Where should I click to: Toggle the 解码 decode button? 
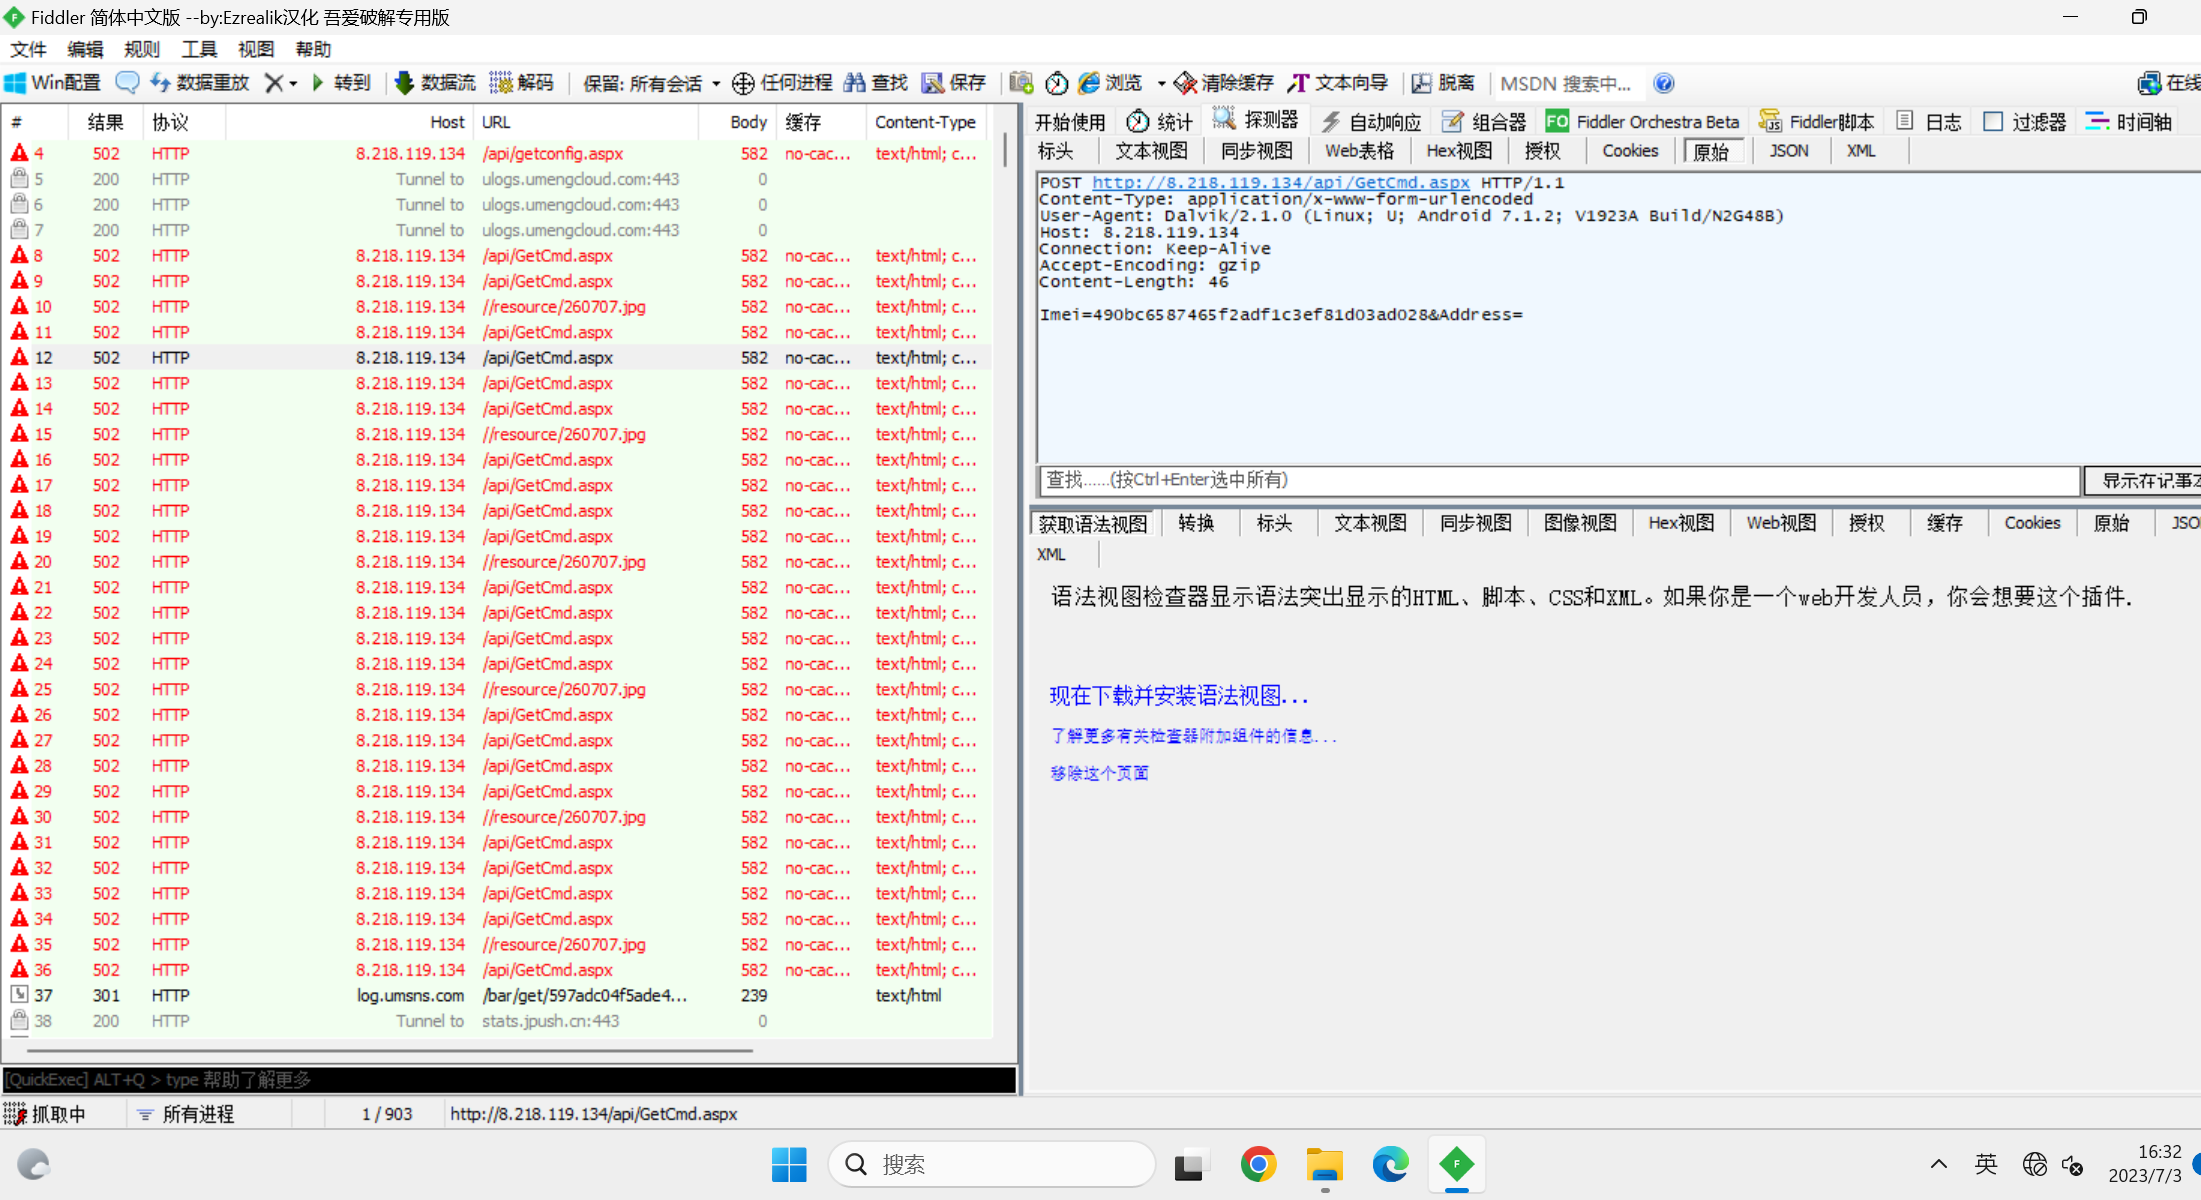(x=521, y=83)
